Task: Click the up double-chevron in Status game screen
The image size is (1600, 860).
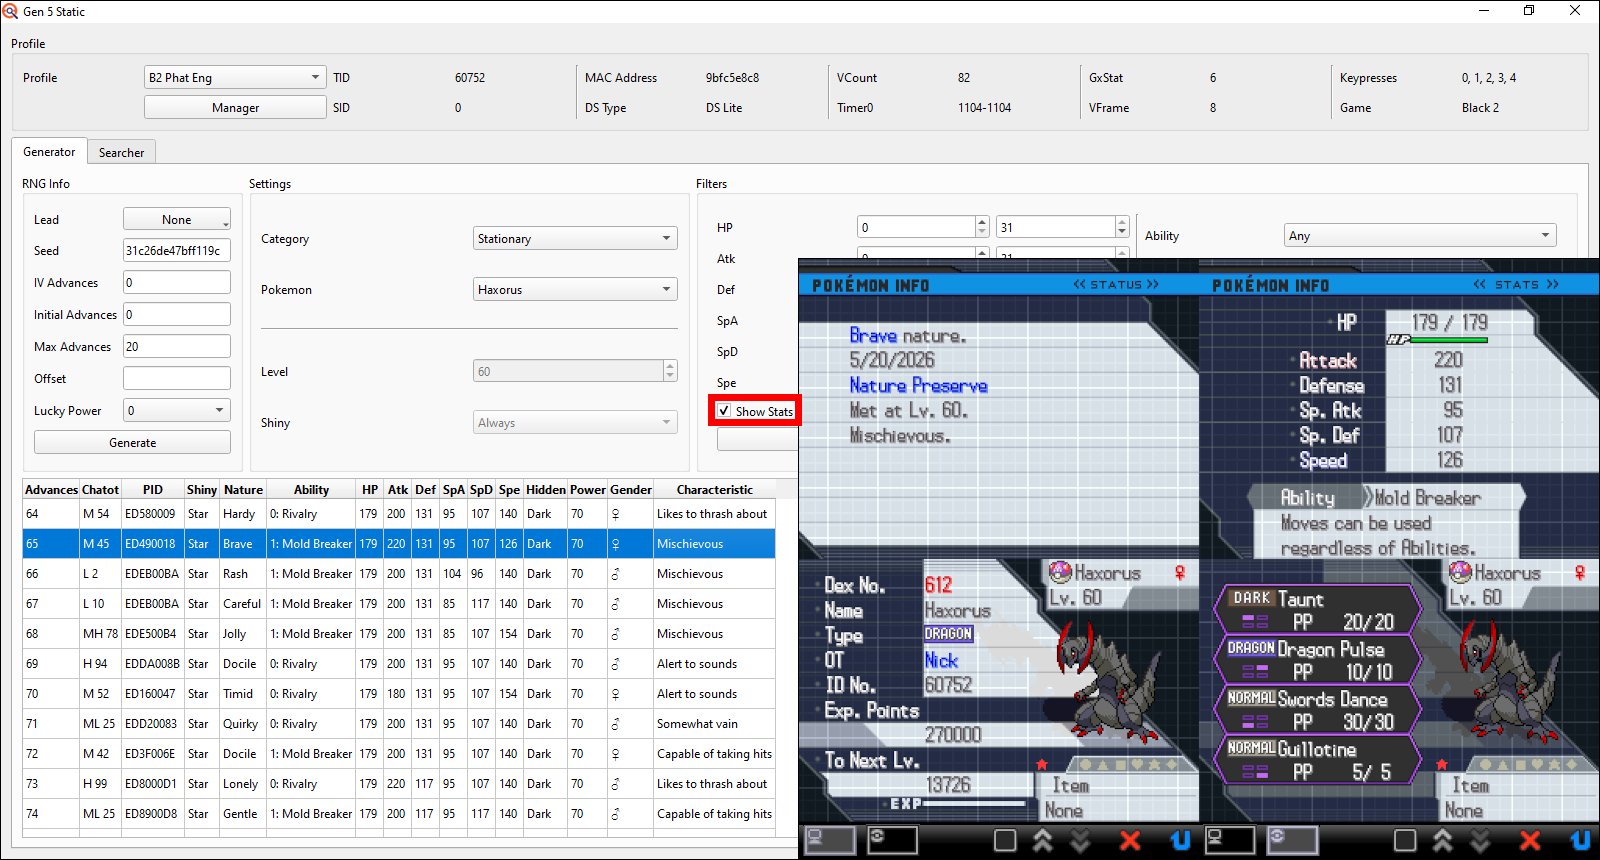Action: coord(1043,840)
